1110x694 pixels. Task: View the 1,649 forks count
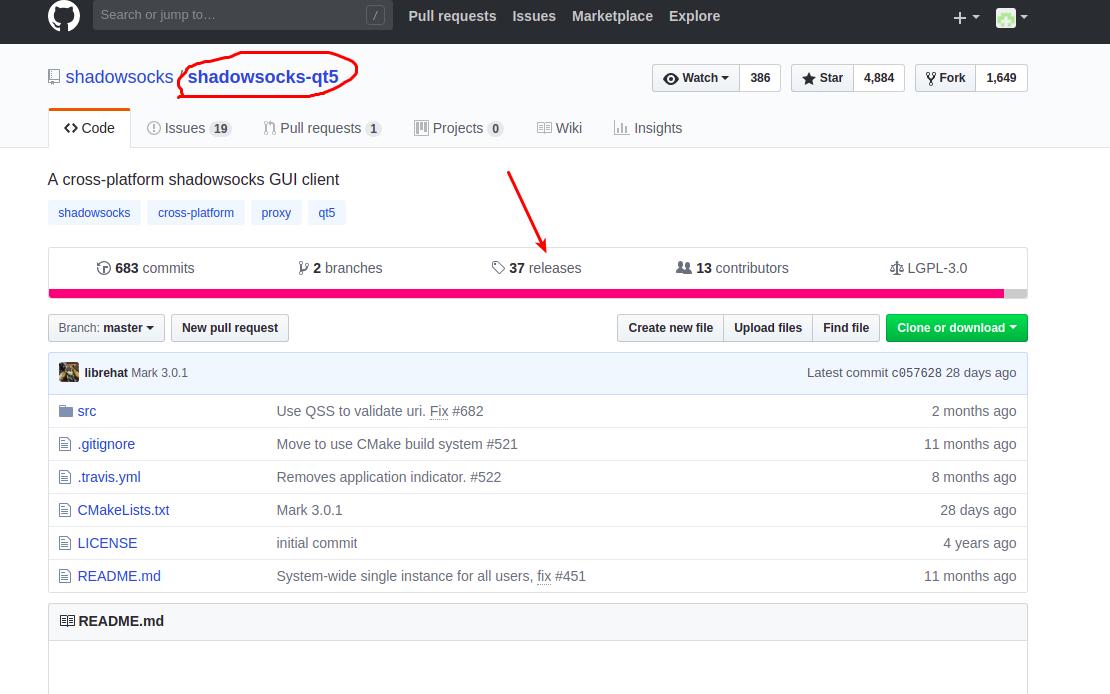(1001, 78)
